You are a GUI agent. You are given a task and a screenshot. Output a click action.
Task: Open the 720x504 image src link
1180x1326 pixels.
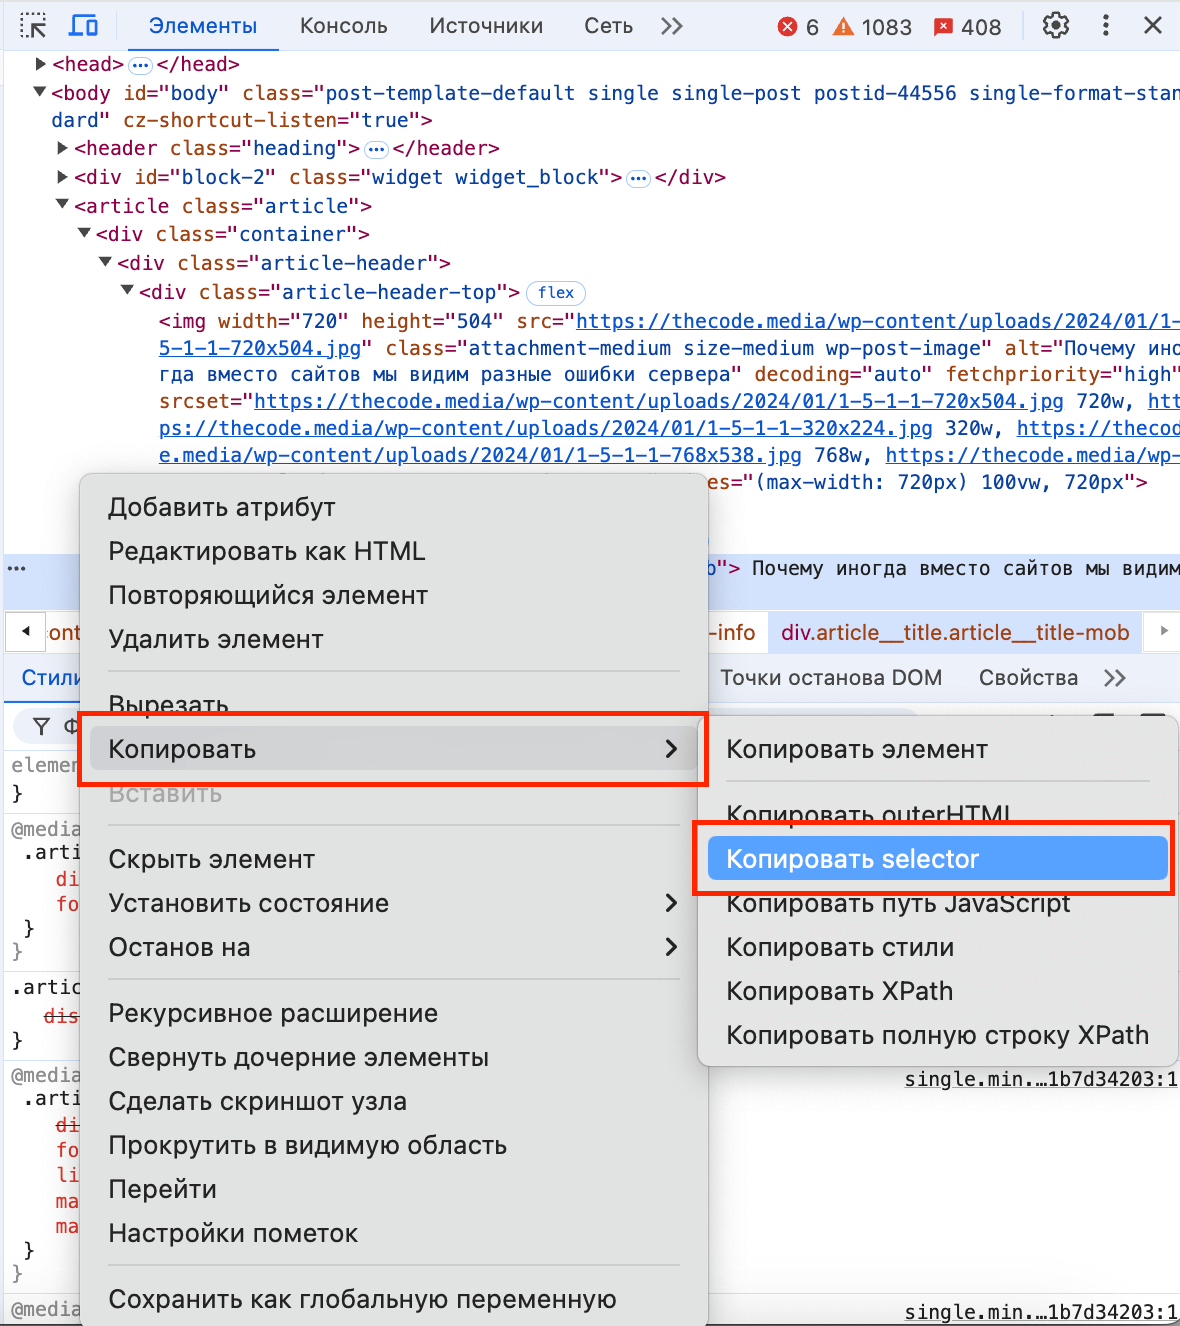tap(877, 321)
